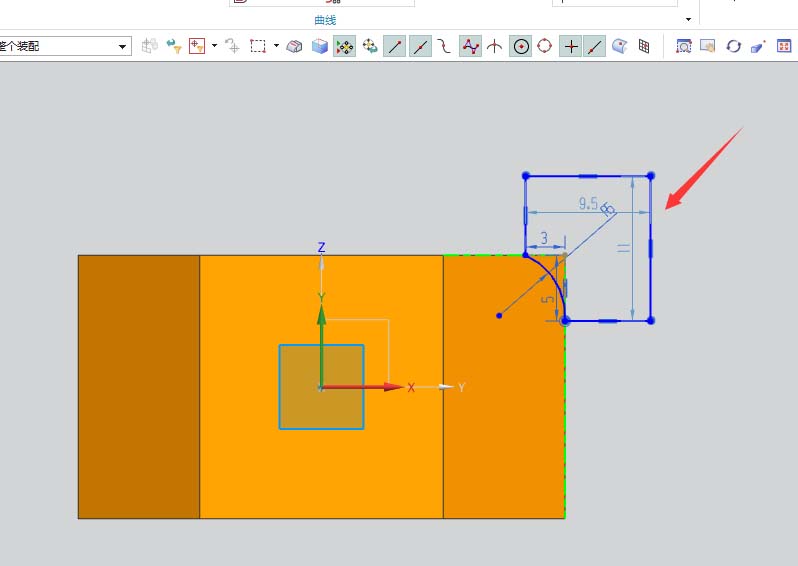Select the 11 vertical dimension
The image size is (798, 566).
point(623,248)
